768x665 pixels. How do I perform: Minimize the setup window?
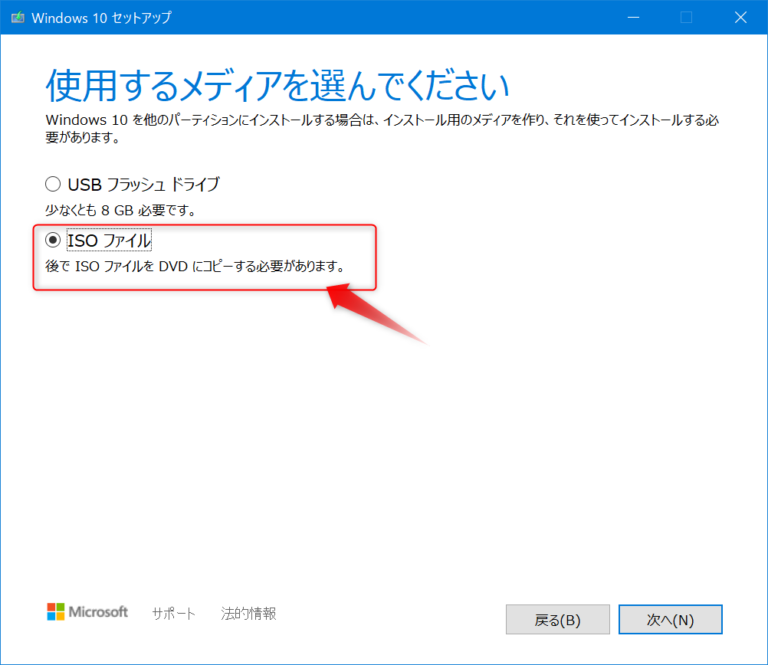(633, 18)
